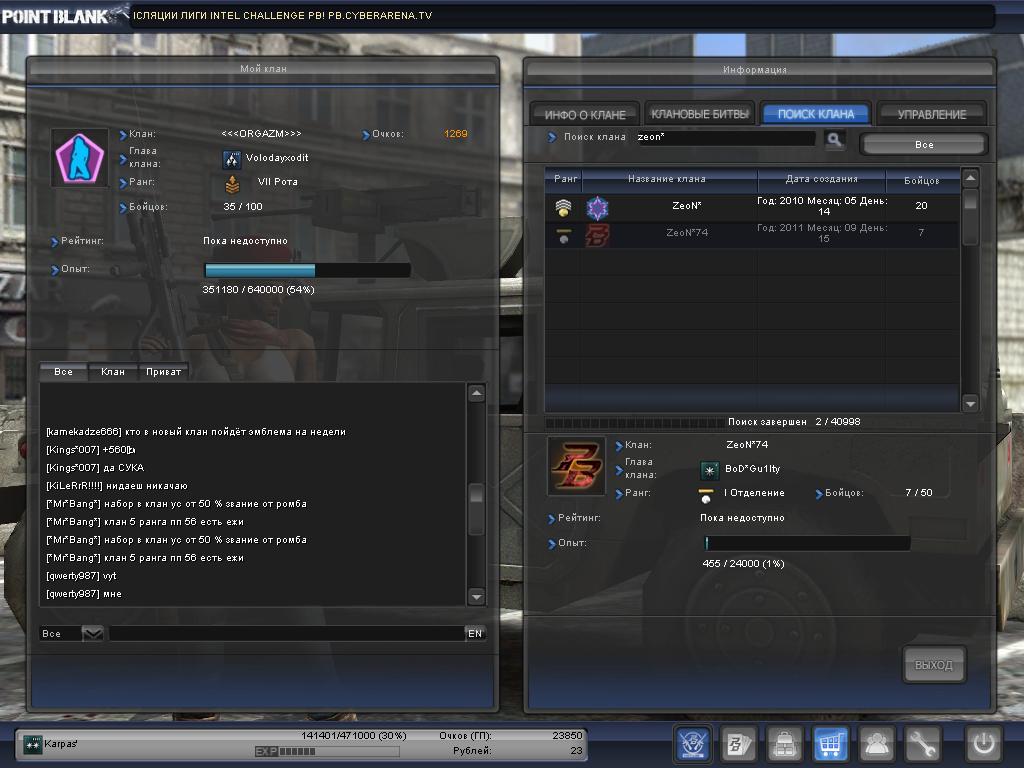Image resolution: width=1024 pixels, height=768 pixels.
Task: Open the wrench settings icon
Action: [924, 743]
